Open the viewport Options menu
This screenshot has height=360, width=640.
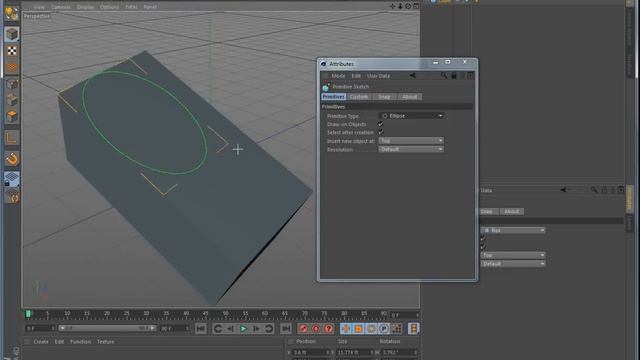point(109,7)
